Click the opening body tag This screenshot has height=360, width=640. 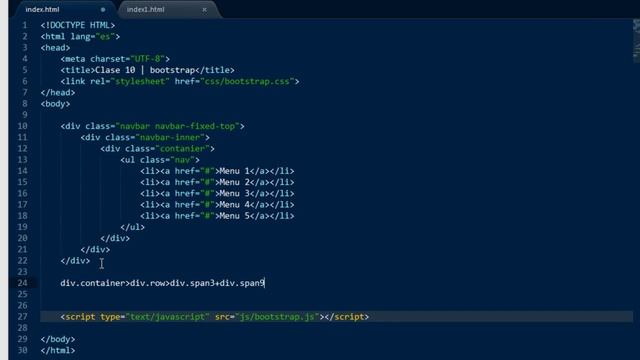click(x=55, y=104)
